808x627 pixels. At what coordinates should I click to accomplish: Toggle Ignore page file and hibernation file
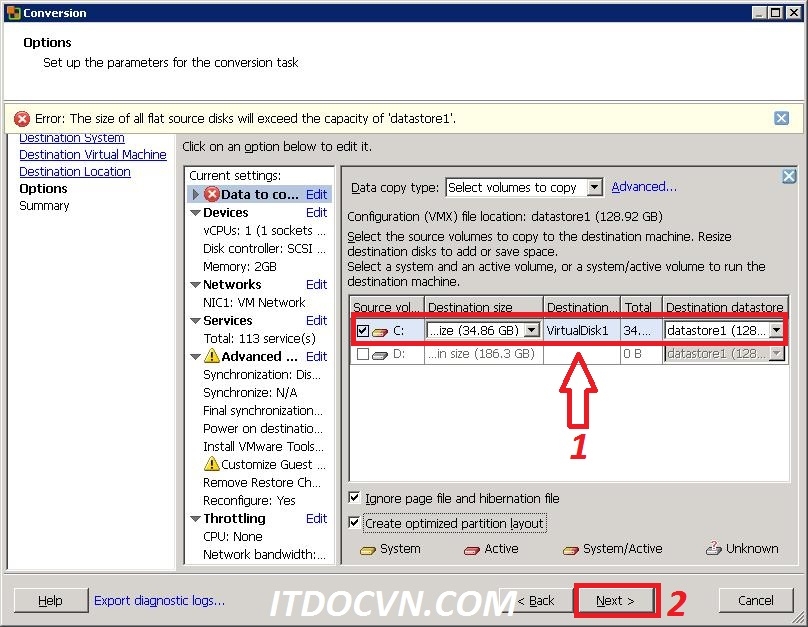tap(354, 498)
